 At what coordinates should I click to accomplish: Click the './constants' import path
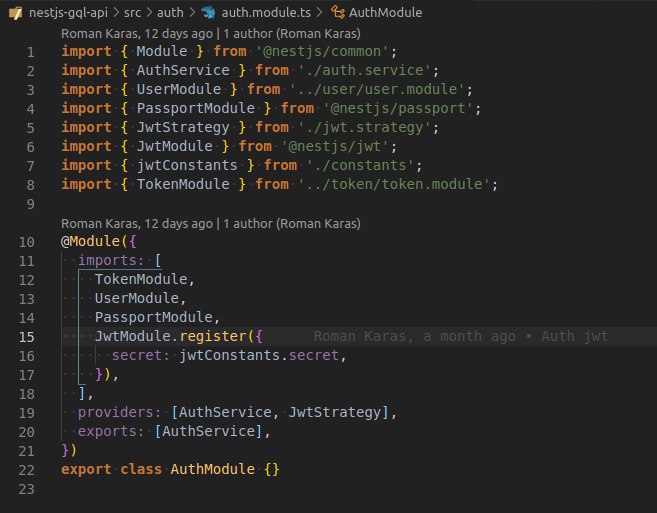[x=360, y=166]
